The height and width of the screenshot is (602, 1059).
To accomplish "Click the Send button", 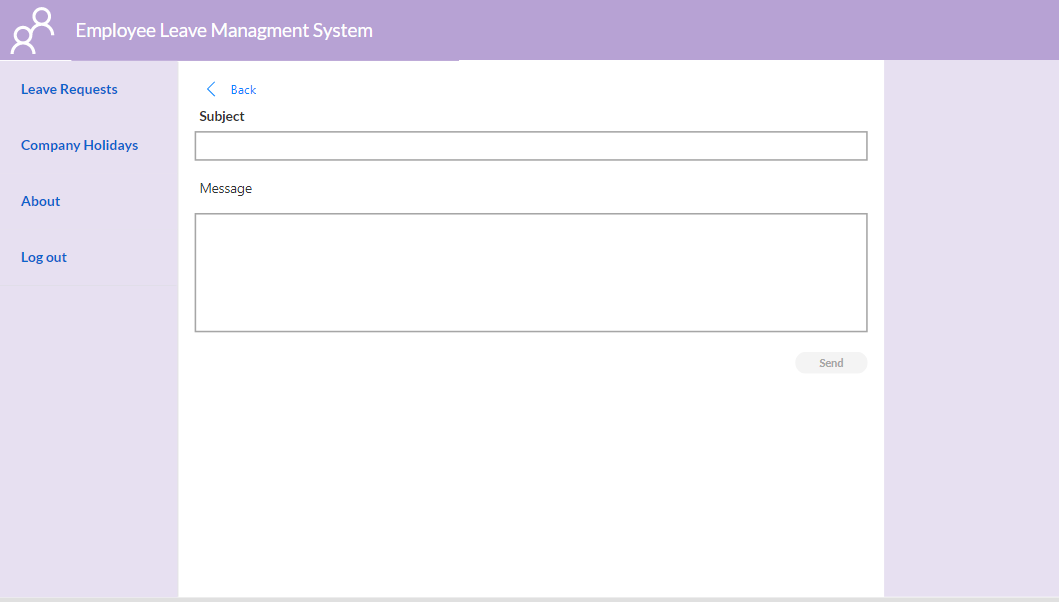I will click(x=831, y=363).
